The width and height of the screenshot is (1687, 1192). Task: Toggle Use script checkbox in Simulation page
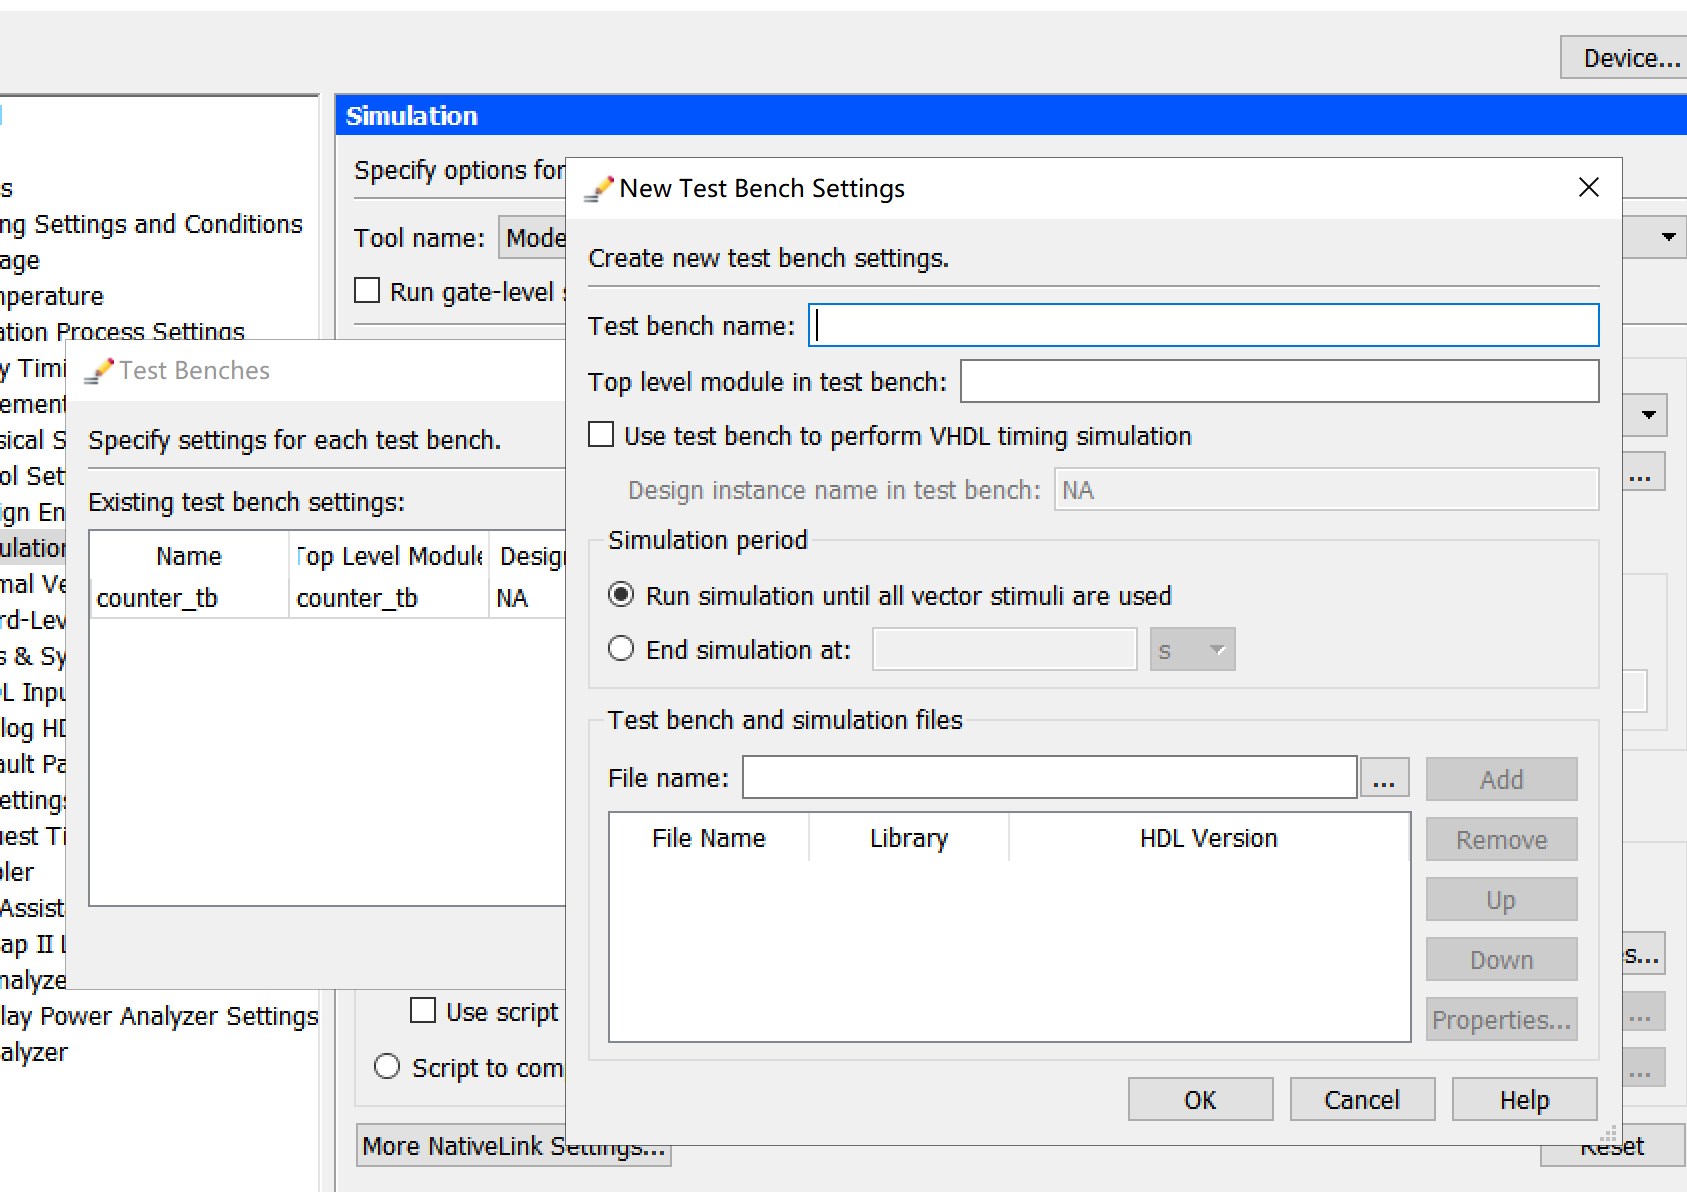pyautogui.click(x=423, y=1010)
